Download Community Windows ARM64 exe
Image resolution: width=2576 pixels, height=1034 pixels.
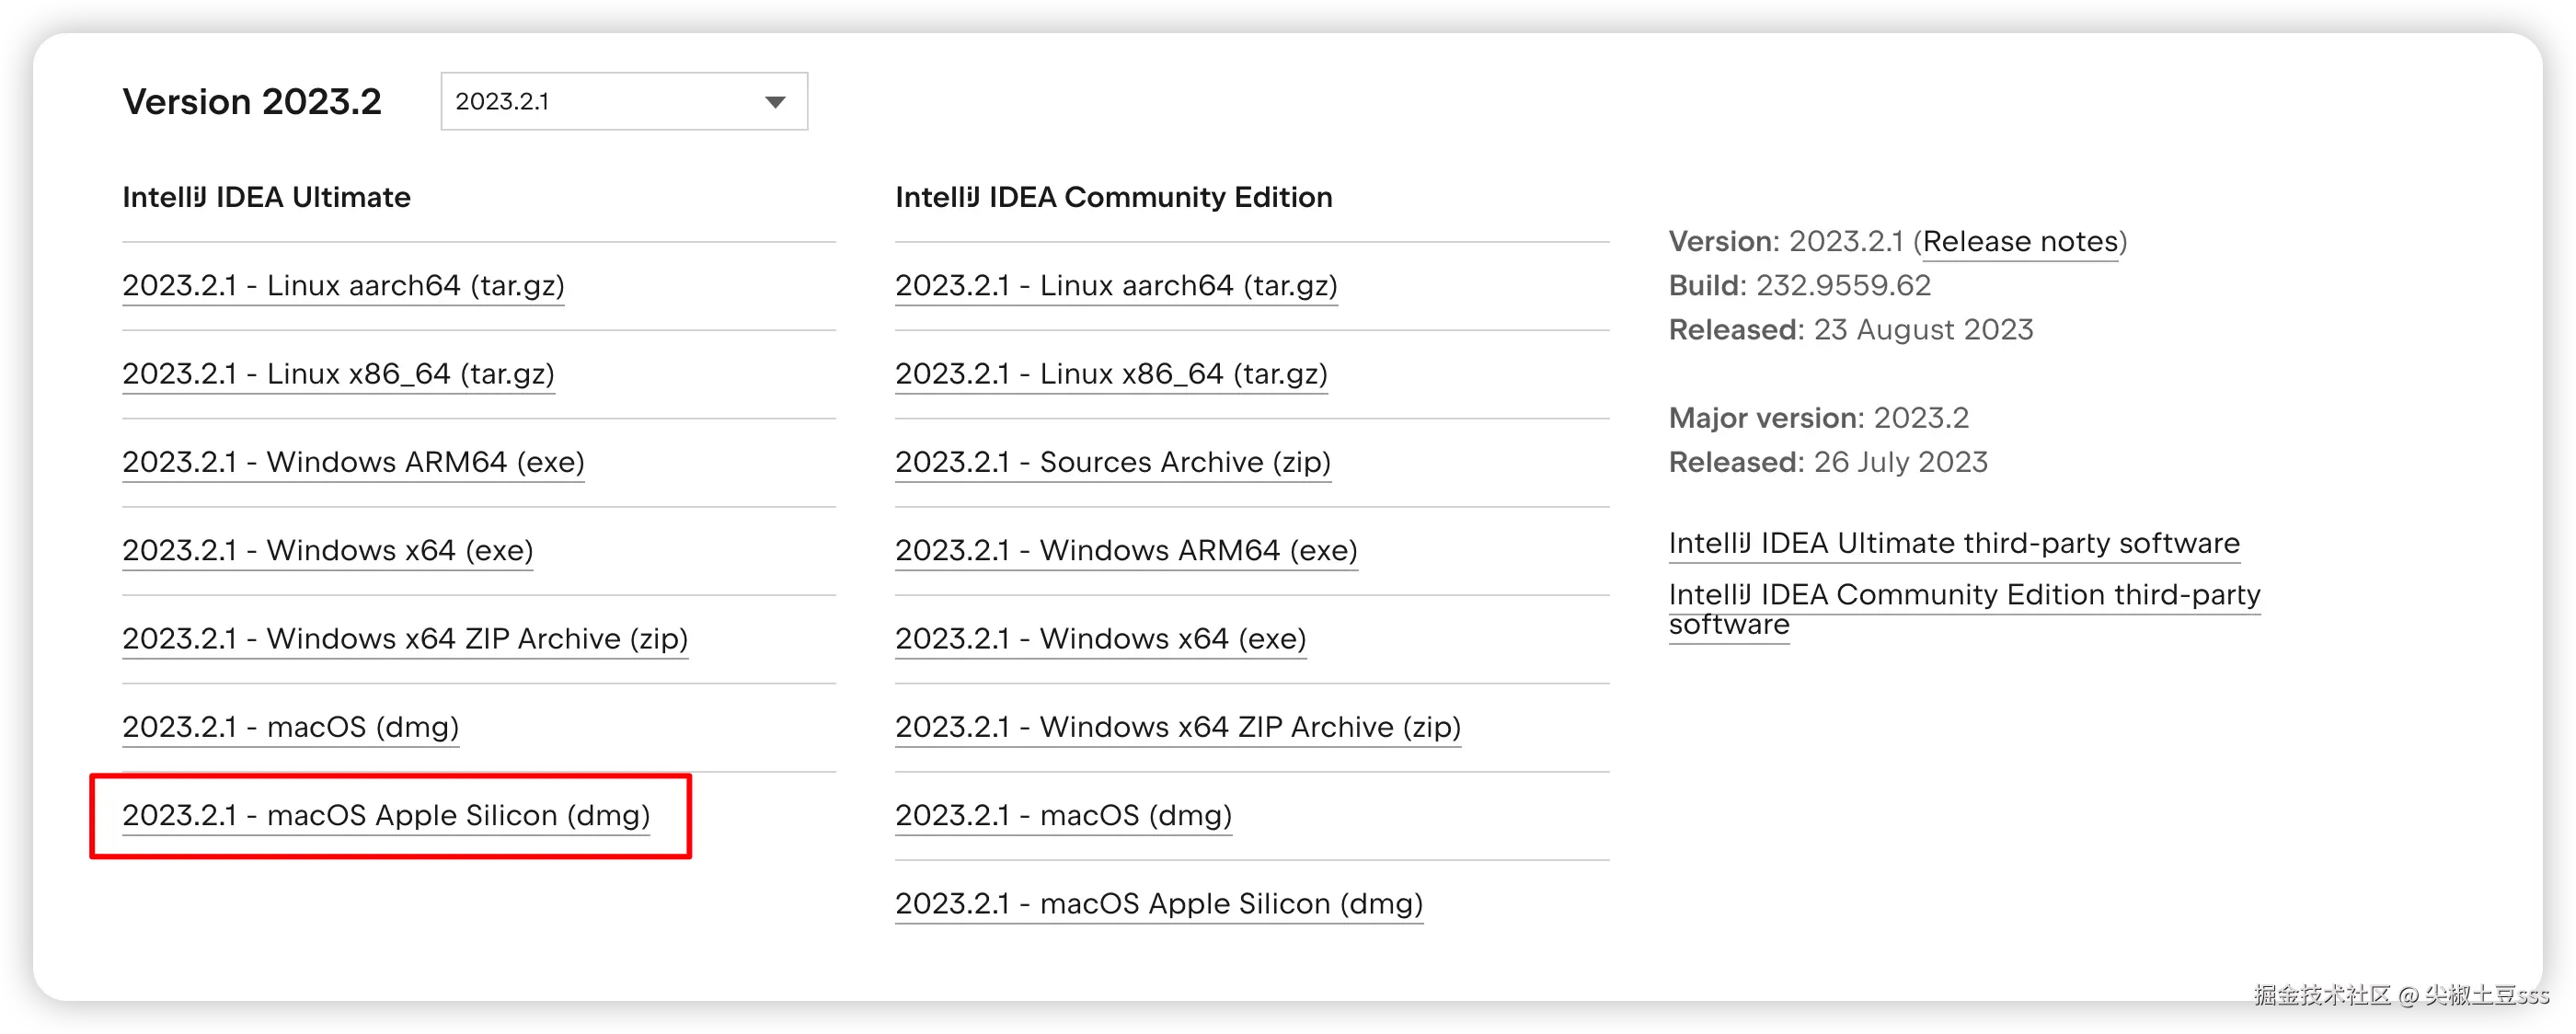(1126, 550)
